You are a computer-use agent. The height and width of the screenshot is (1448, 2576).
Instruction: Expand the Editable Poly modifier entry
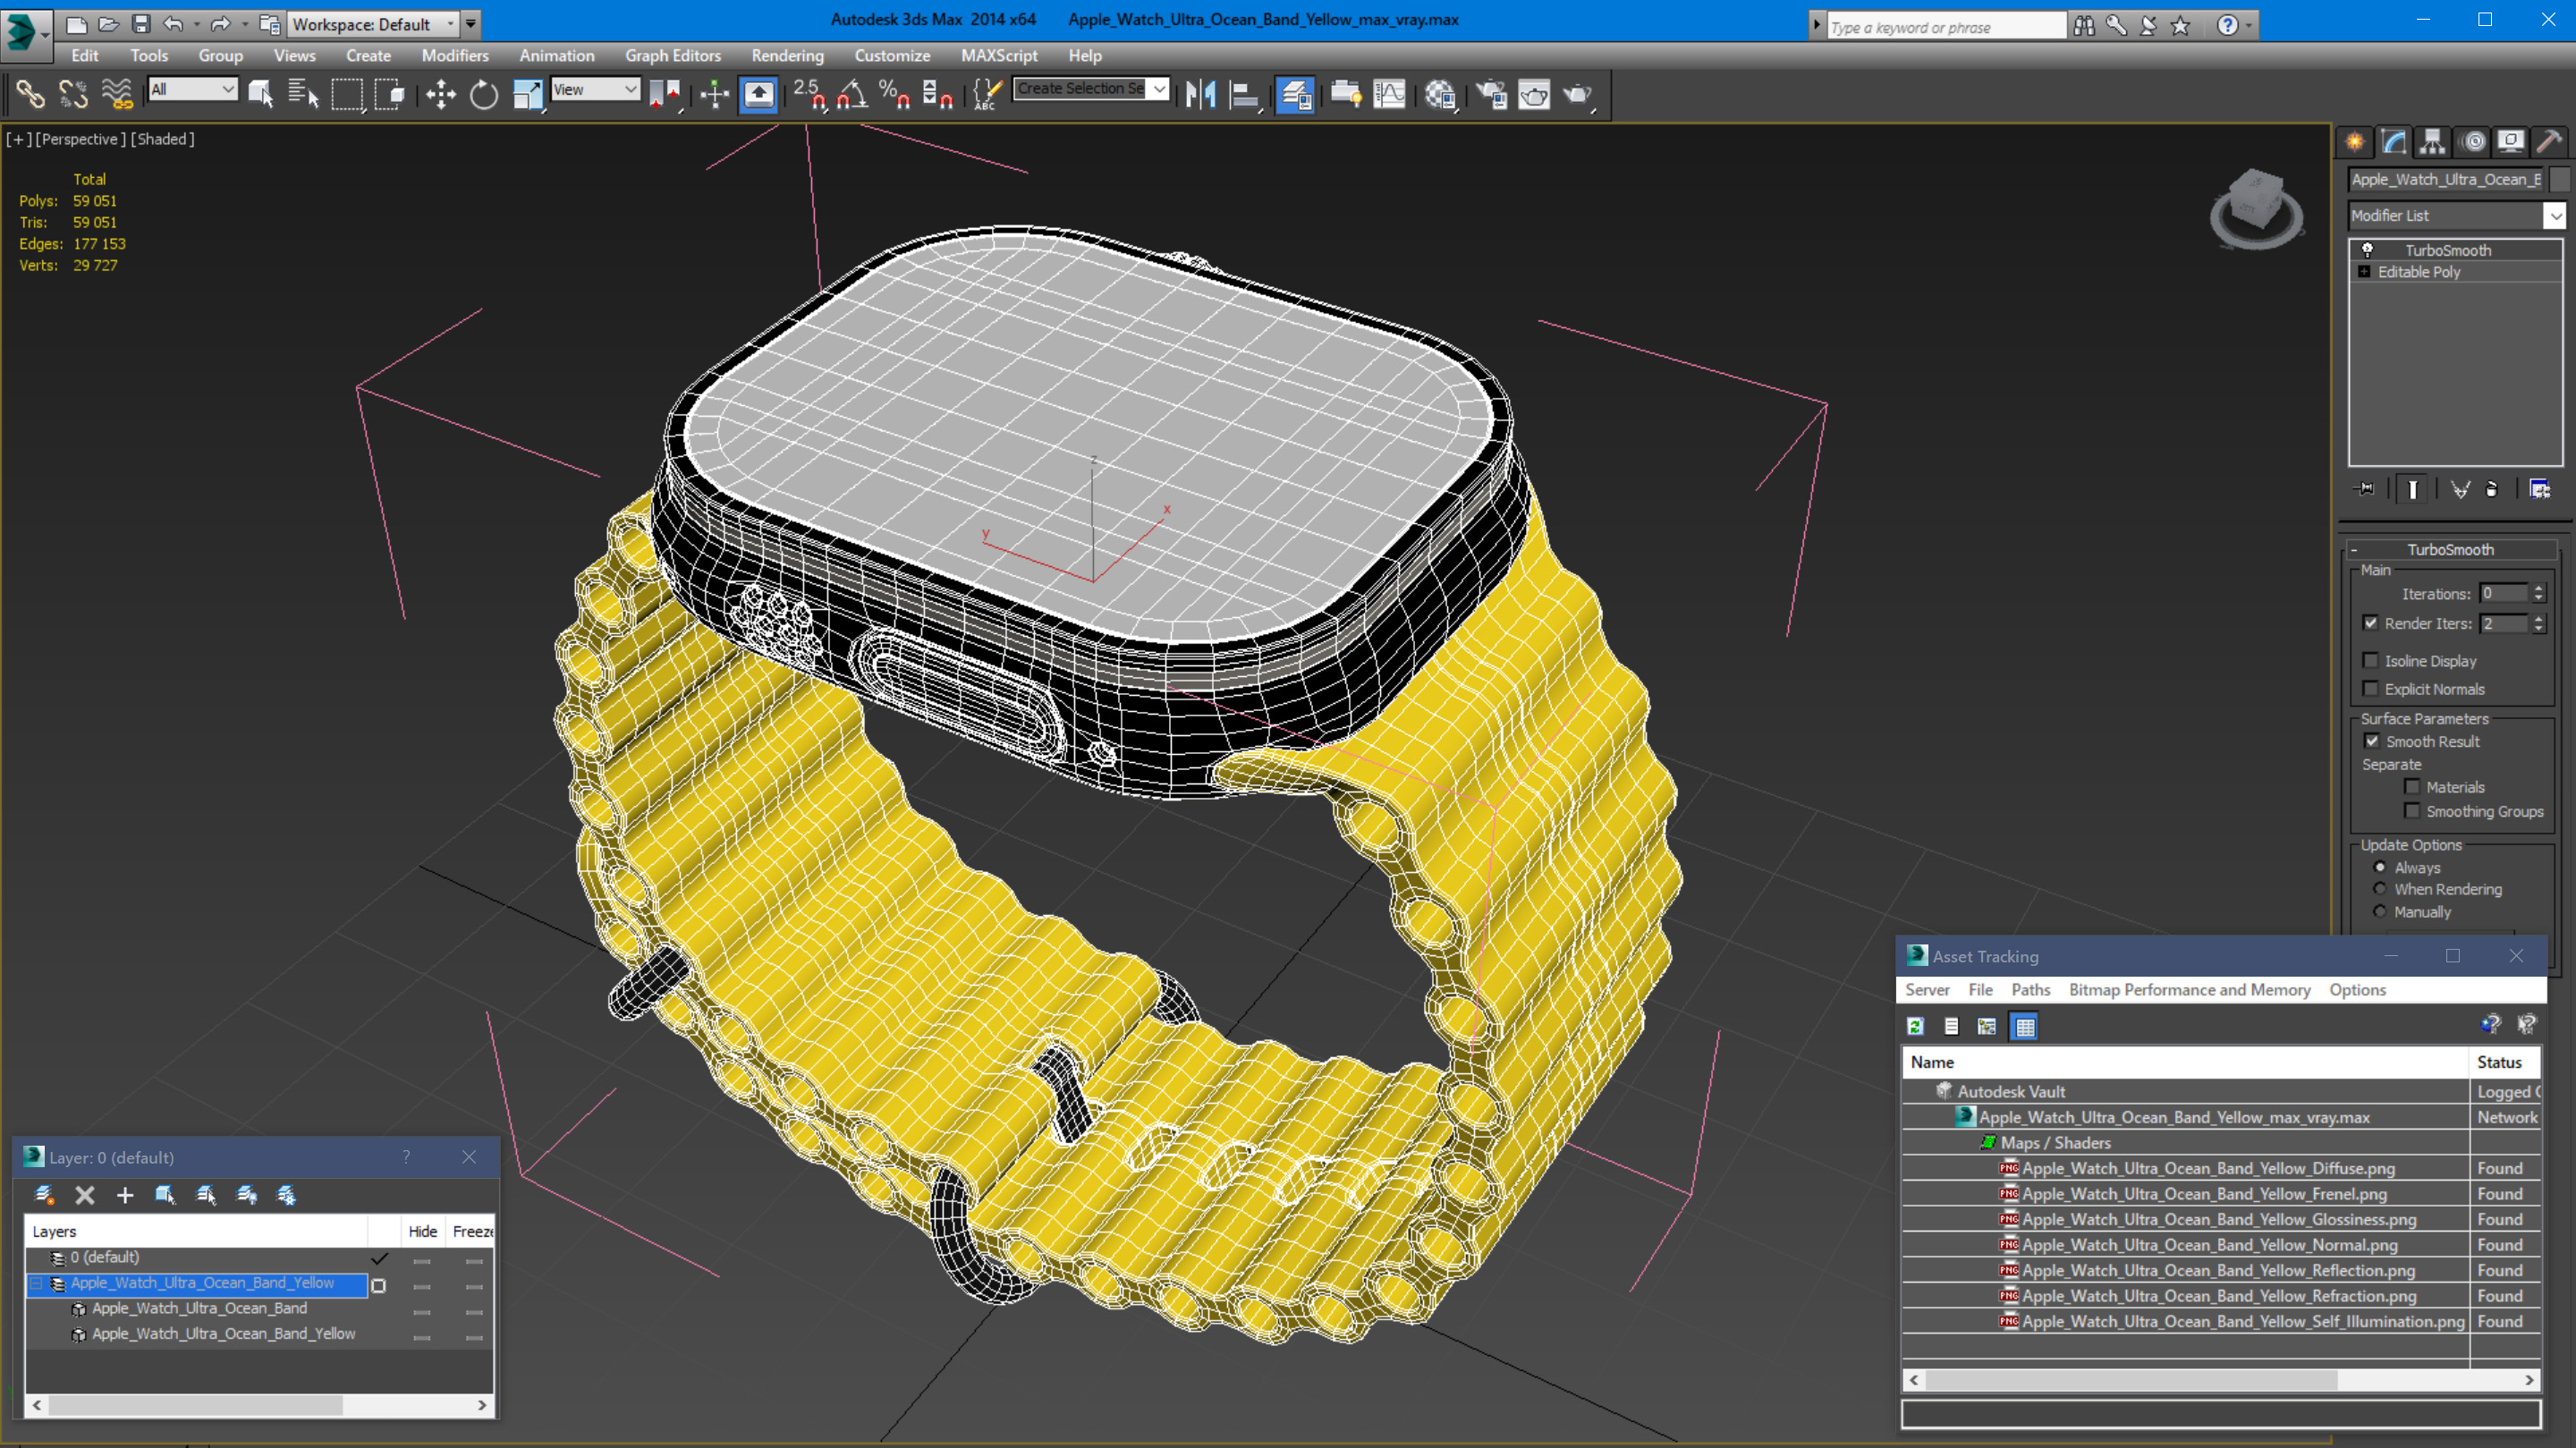click(x=2364, y=272)
